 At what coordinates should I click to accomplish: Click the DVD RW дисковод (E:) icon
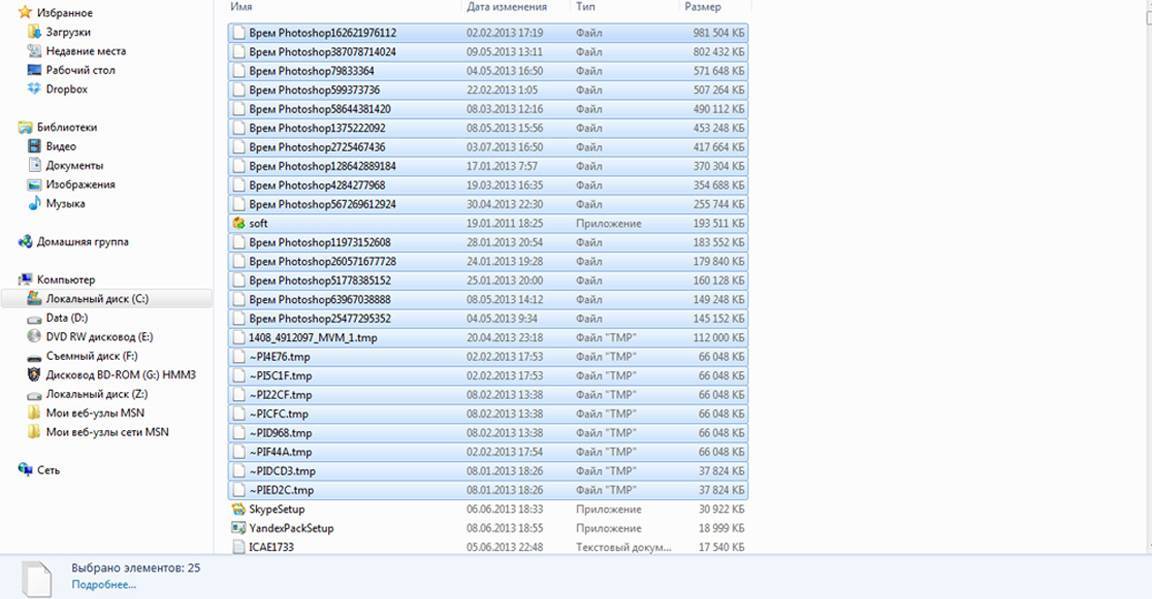click(34, 337)
